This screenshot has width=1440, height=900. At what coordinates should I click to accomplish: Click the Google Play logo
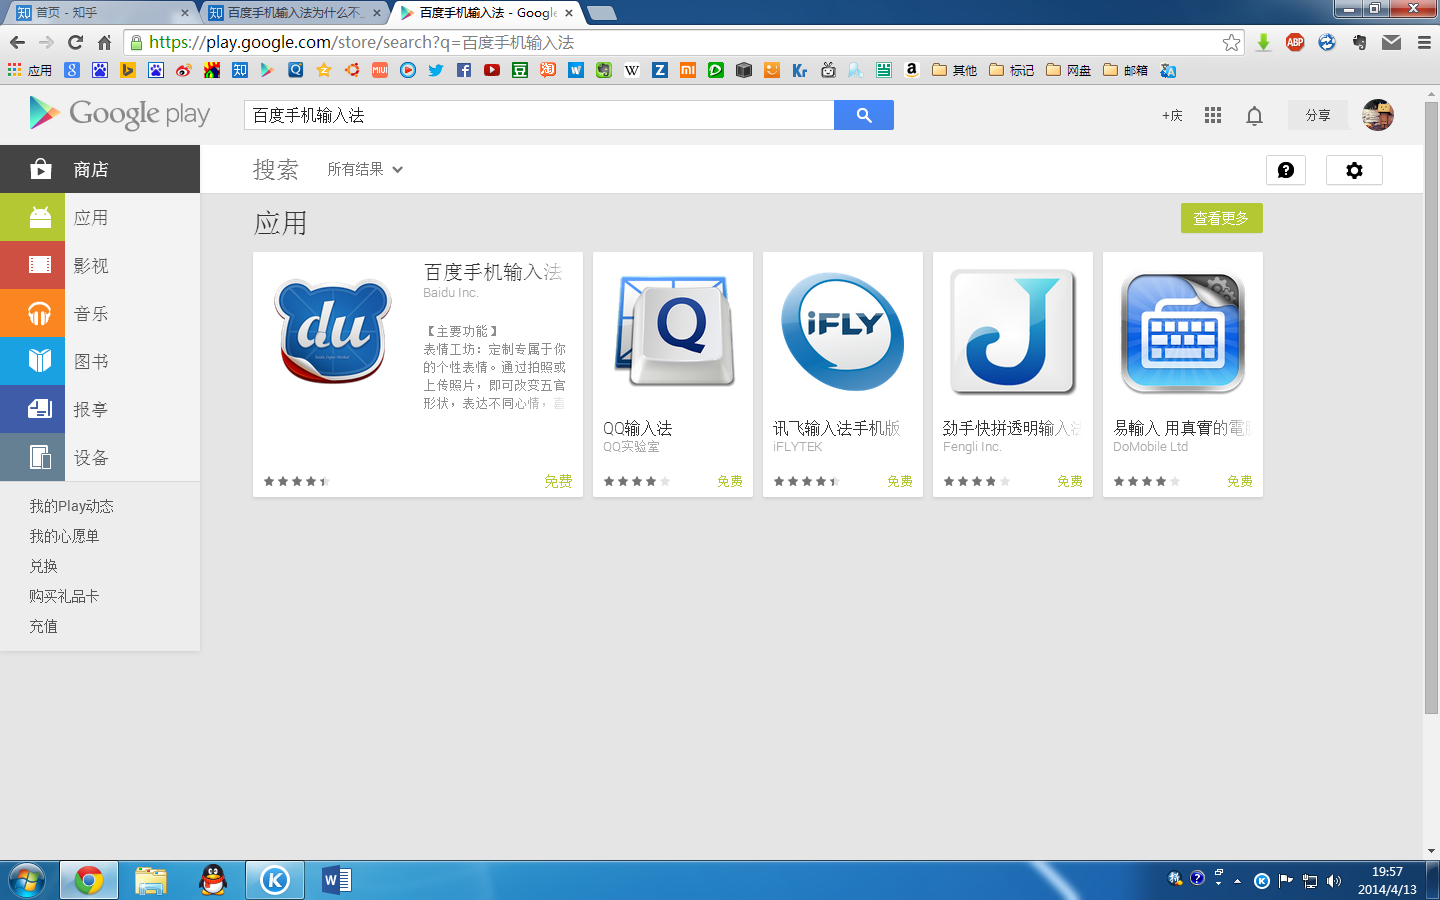(x=120, y=114)
